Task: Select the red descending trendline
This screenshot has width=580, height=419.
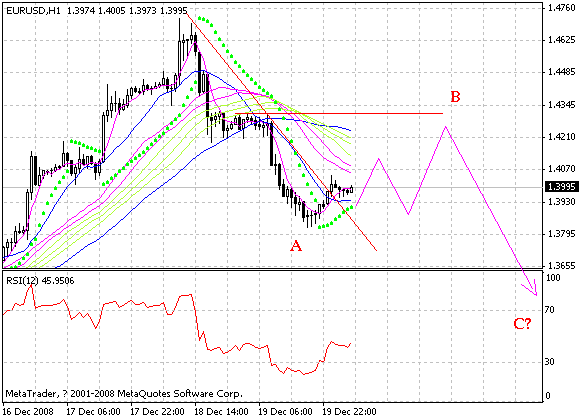Action: 281,131
